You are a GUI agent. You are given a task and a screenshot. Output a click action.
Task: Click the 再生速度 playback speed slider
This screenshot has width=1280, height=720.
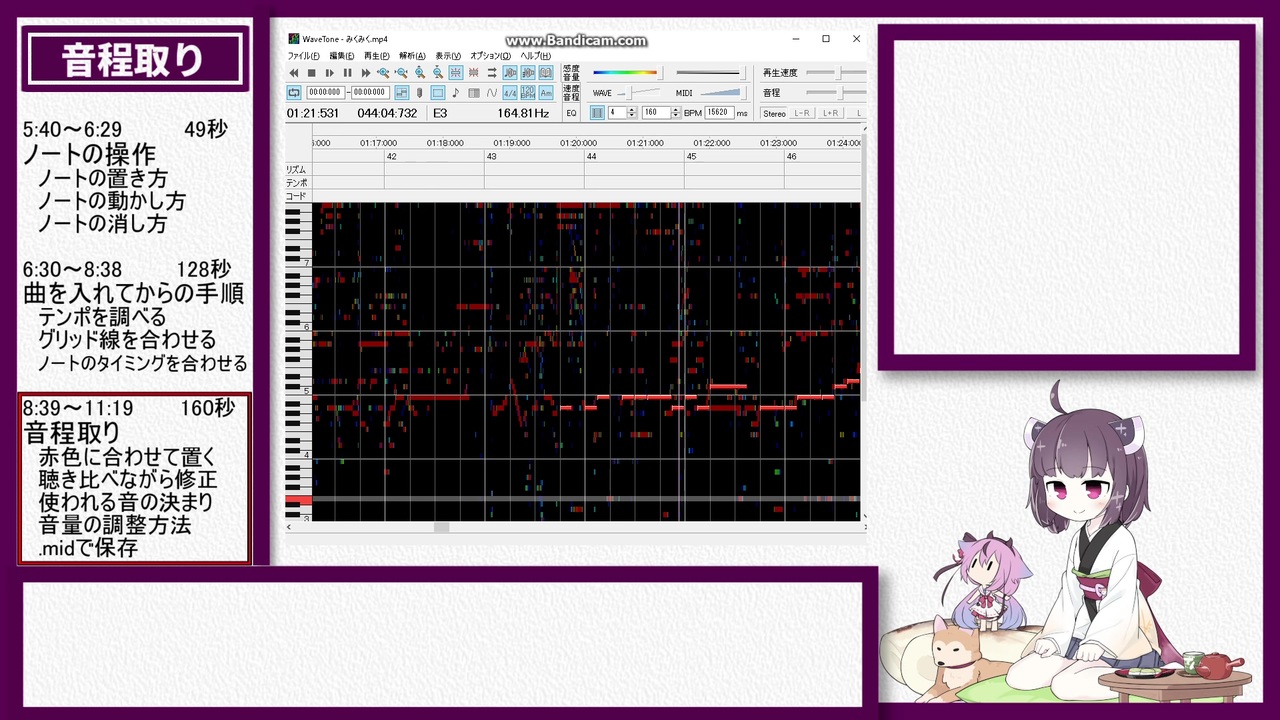[x=837, y=73]
